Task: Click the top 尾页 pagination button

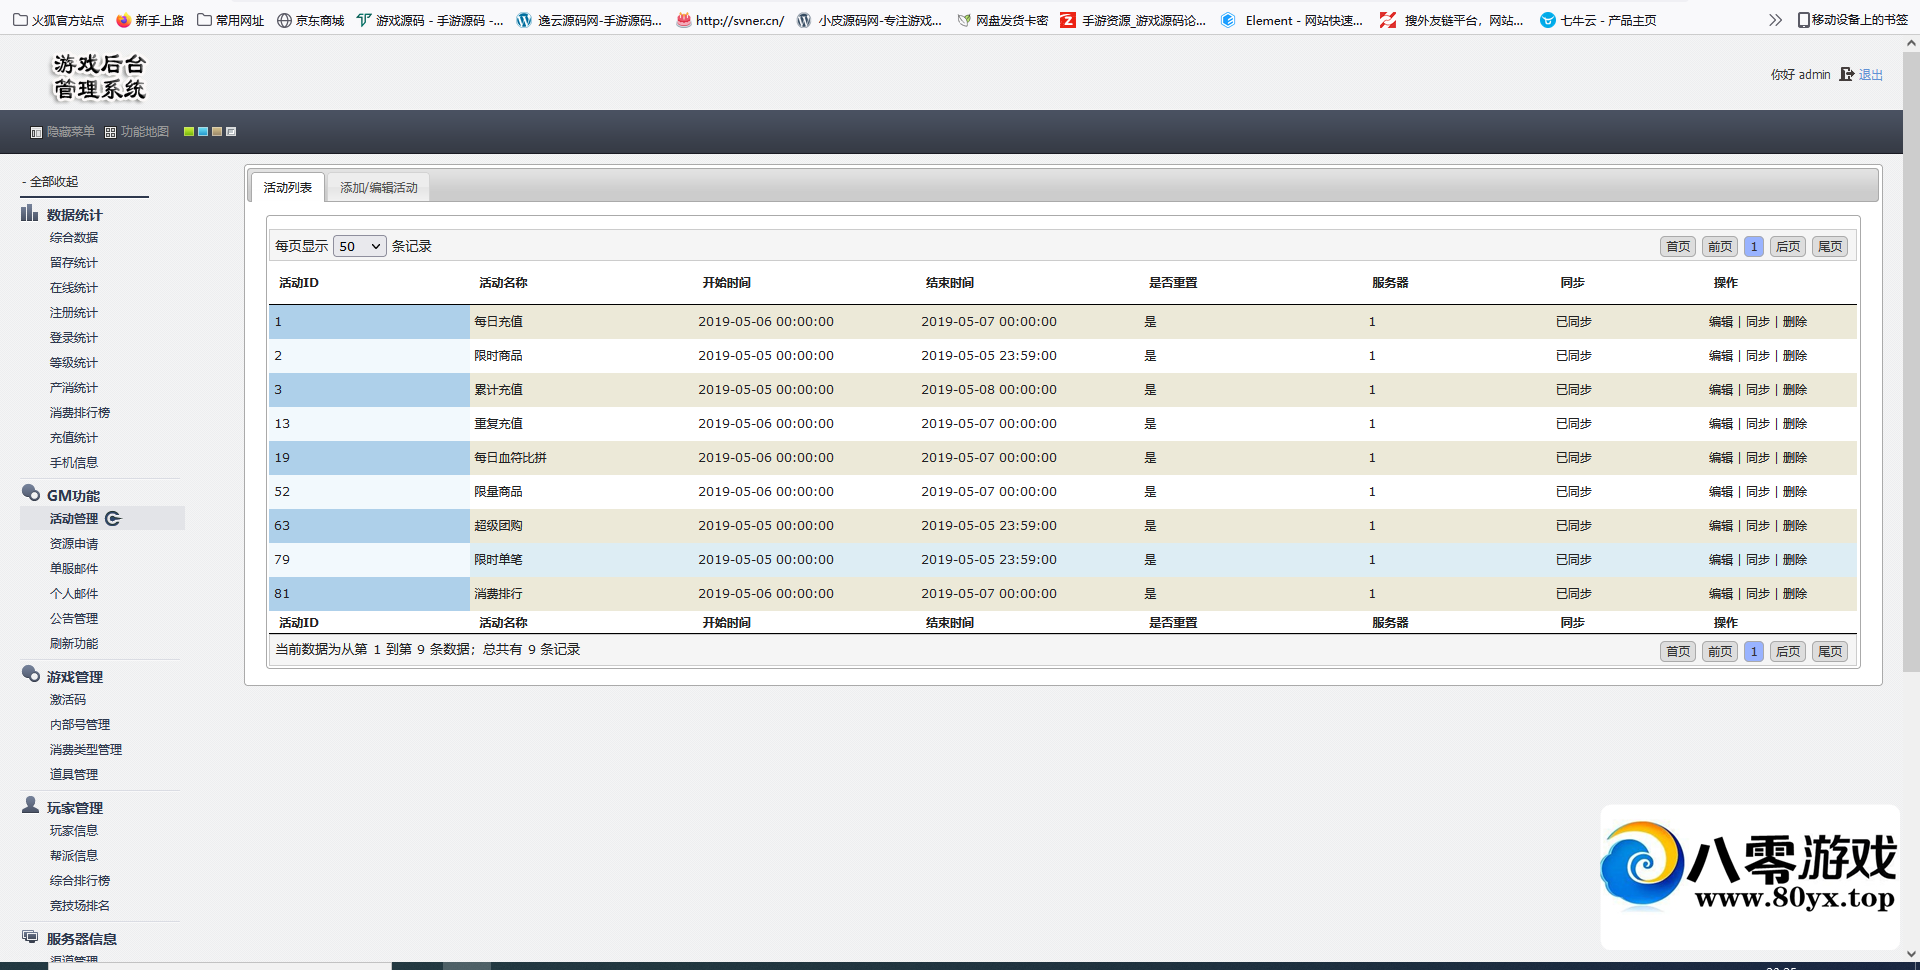Action: [1830, 247]
